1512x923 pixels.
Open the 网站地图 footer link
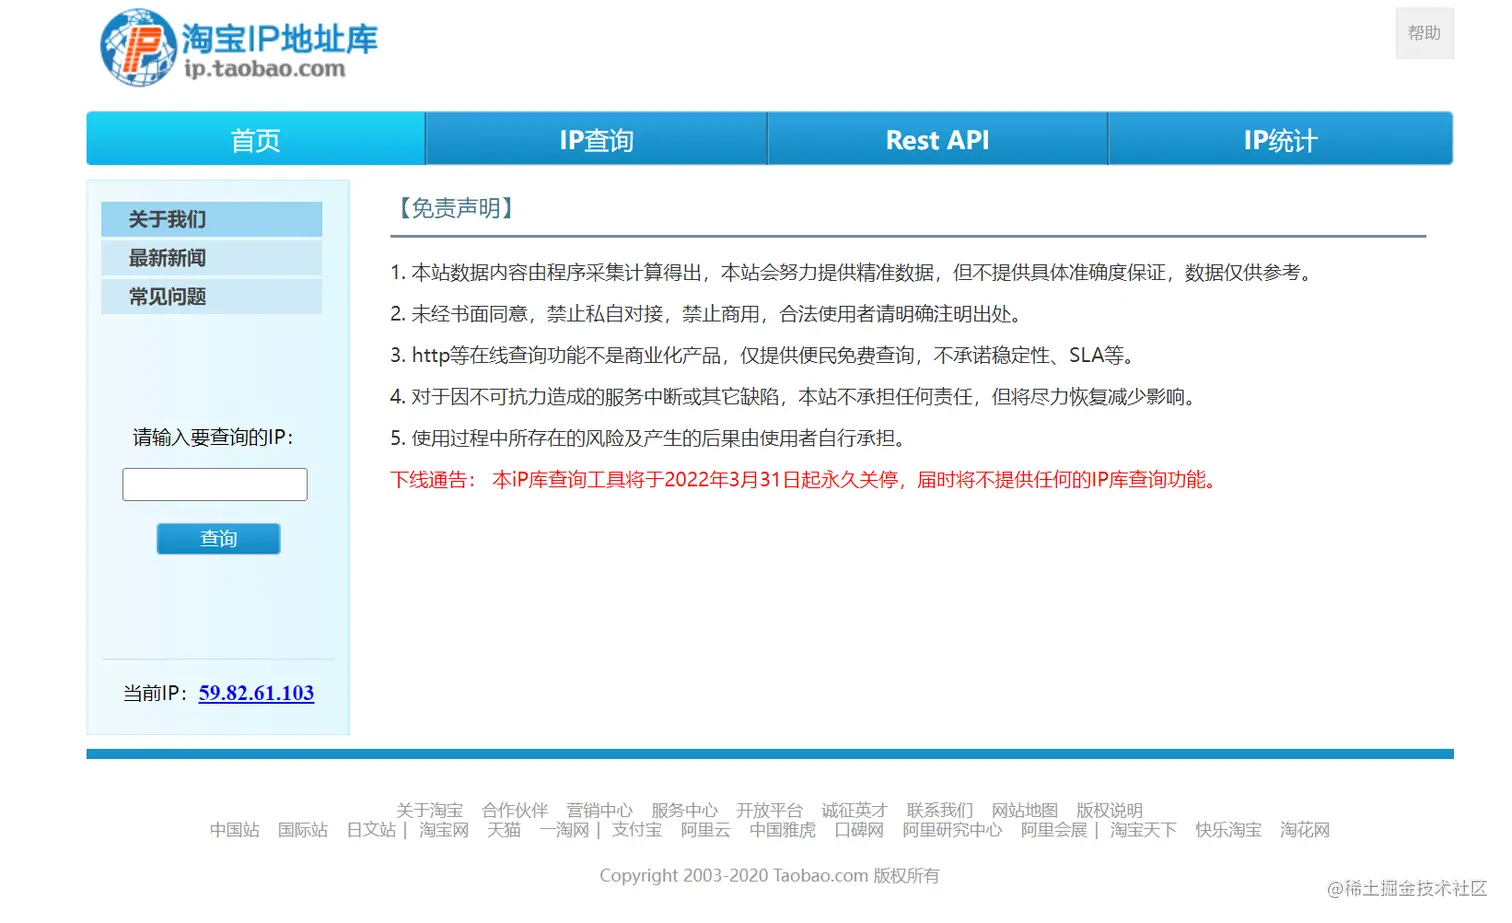pyautogui.click(x=1025, y=810)
